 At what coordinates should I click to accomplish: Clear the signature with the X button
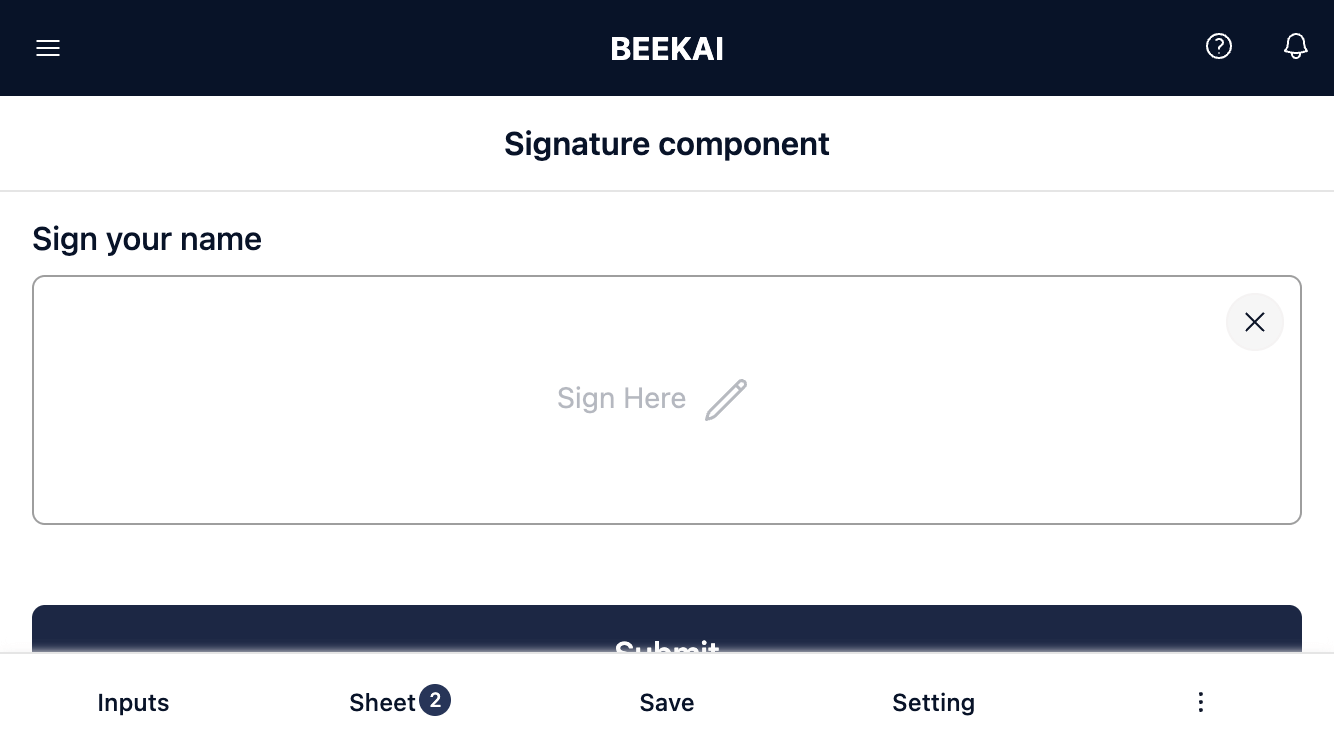(x=1254, y=322)
